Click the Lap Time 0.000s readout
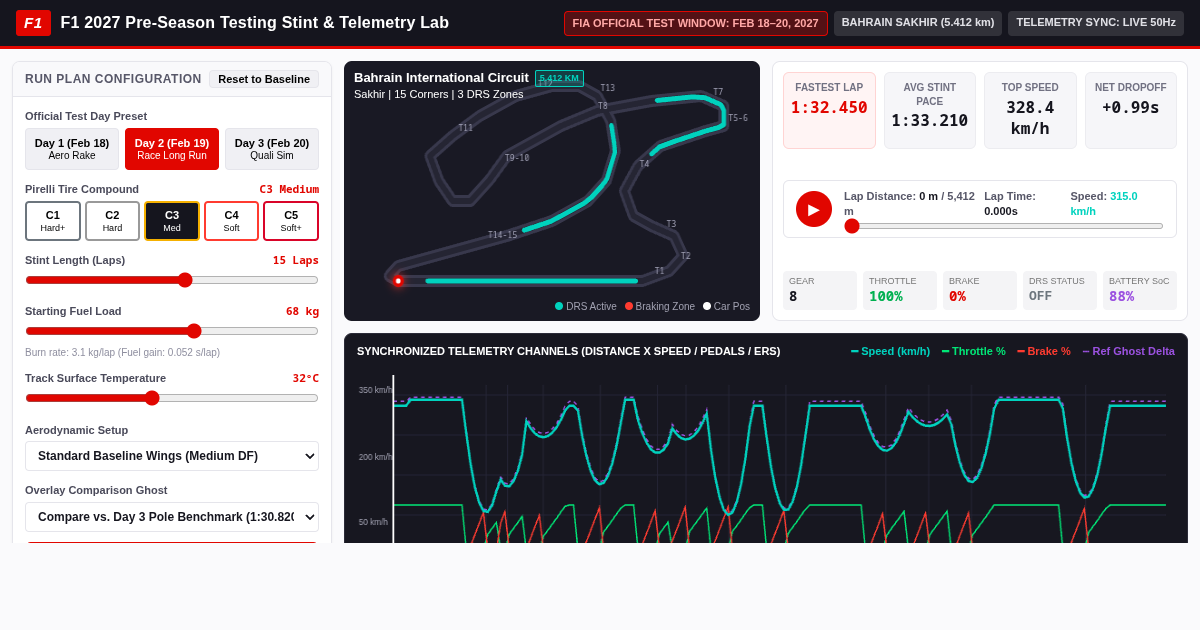 click(x=1010, y=204)
